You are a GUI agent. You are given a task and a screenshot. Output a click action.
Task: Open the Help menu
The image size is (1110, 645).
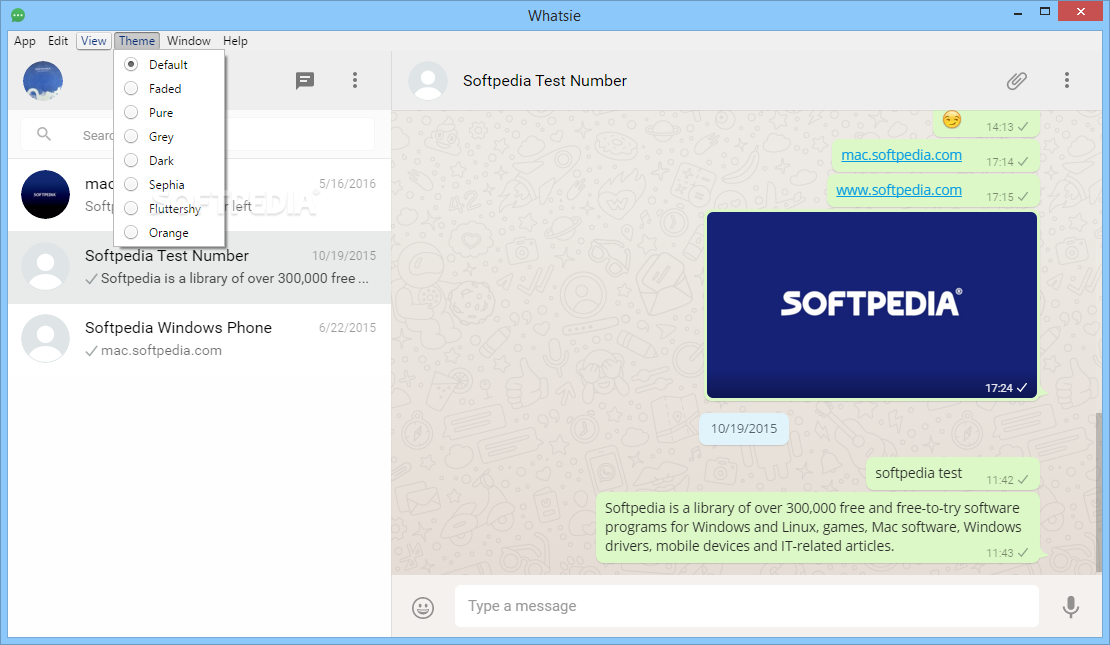tap(235, 41)
